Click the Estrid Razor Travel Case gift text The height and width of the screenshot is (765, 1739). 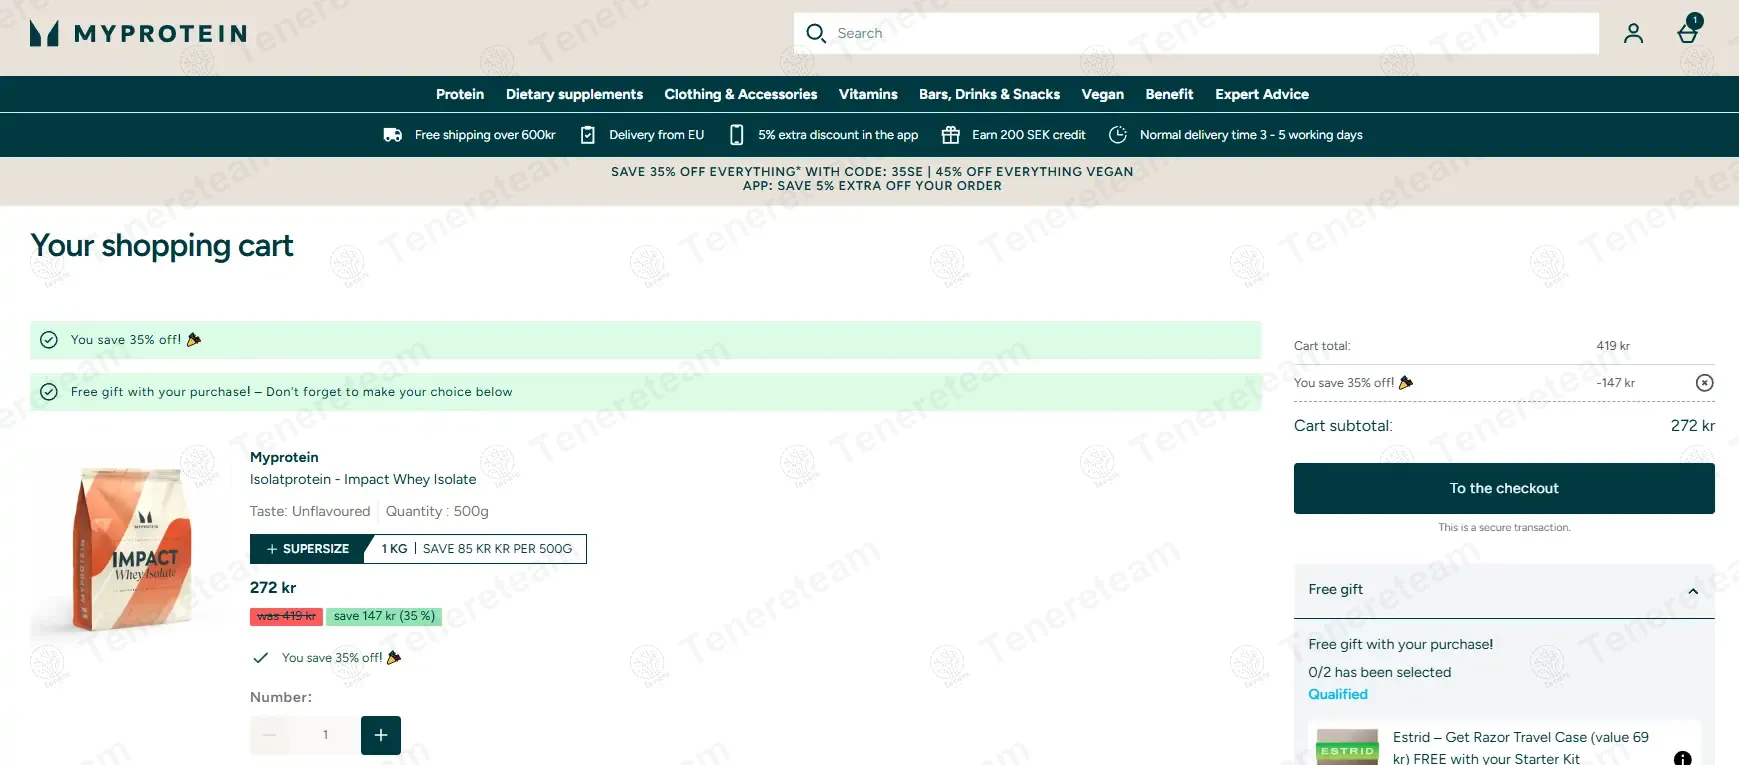[x=1521, y=748]
